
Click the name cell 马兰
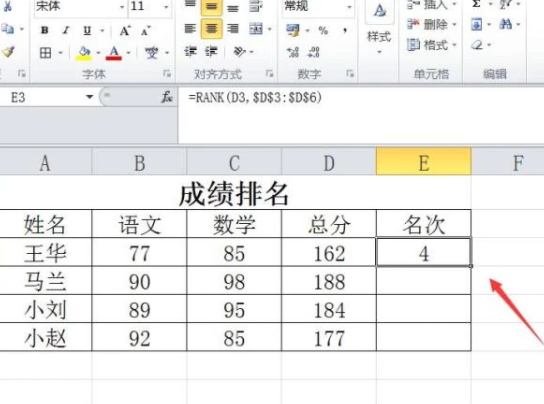pyautogui.click(x=45, y=281)
